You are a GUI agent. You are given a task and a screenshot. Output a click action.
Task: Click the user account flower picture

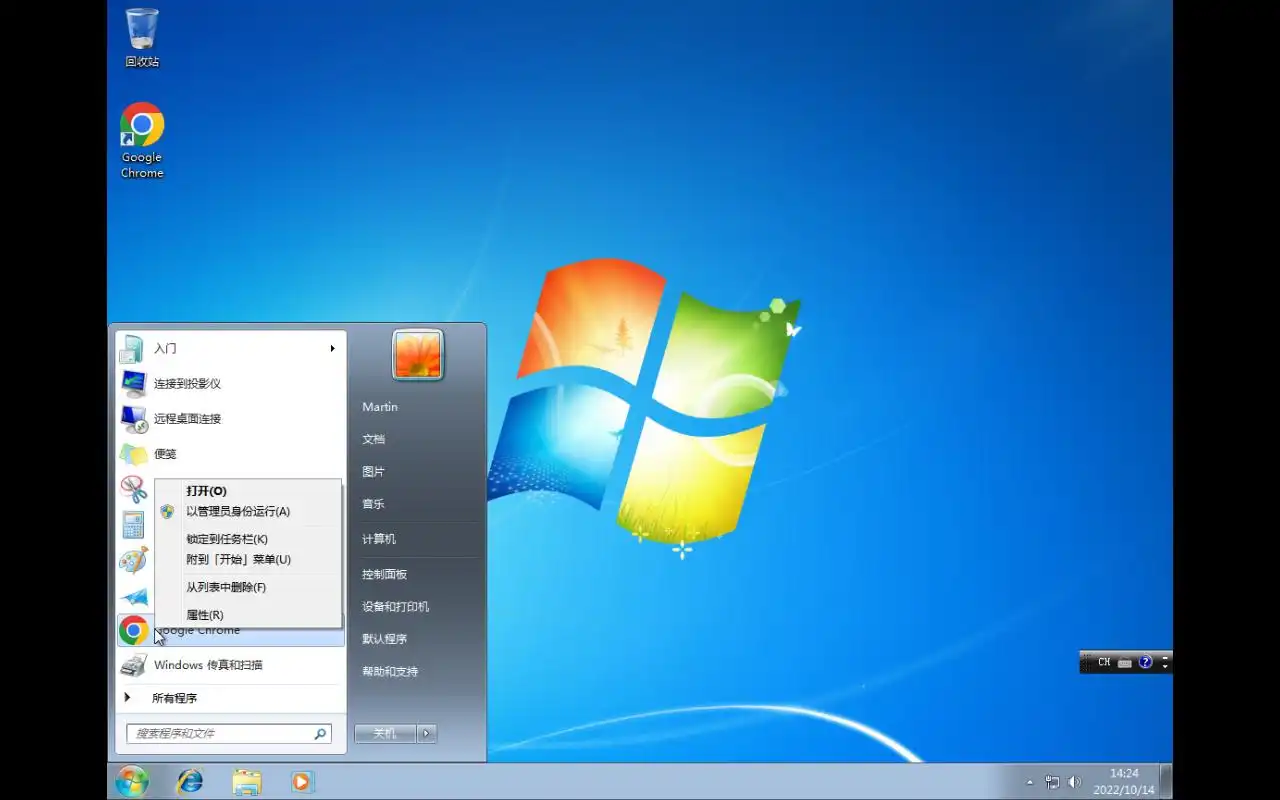(x=418, y=355)
